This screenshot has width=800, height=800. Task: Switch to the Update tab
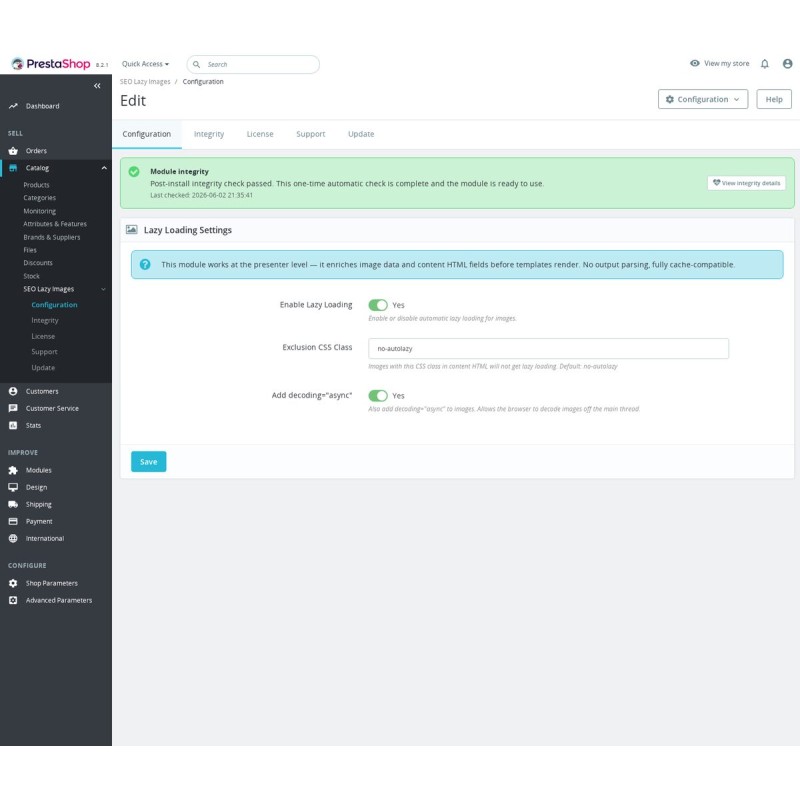point(361,134)
